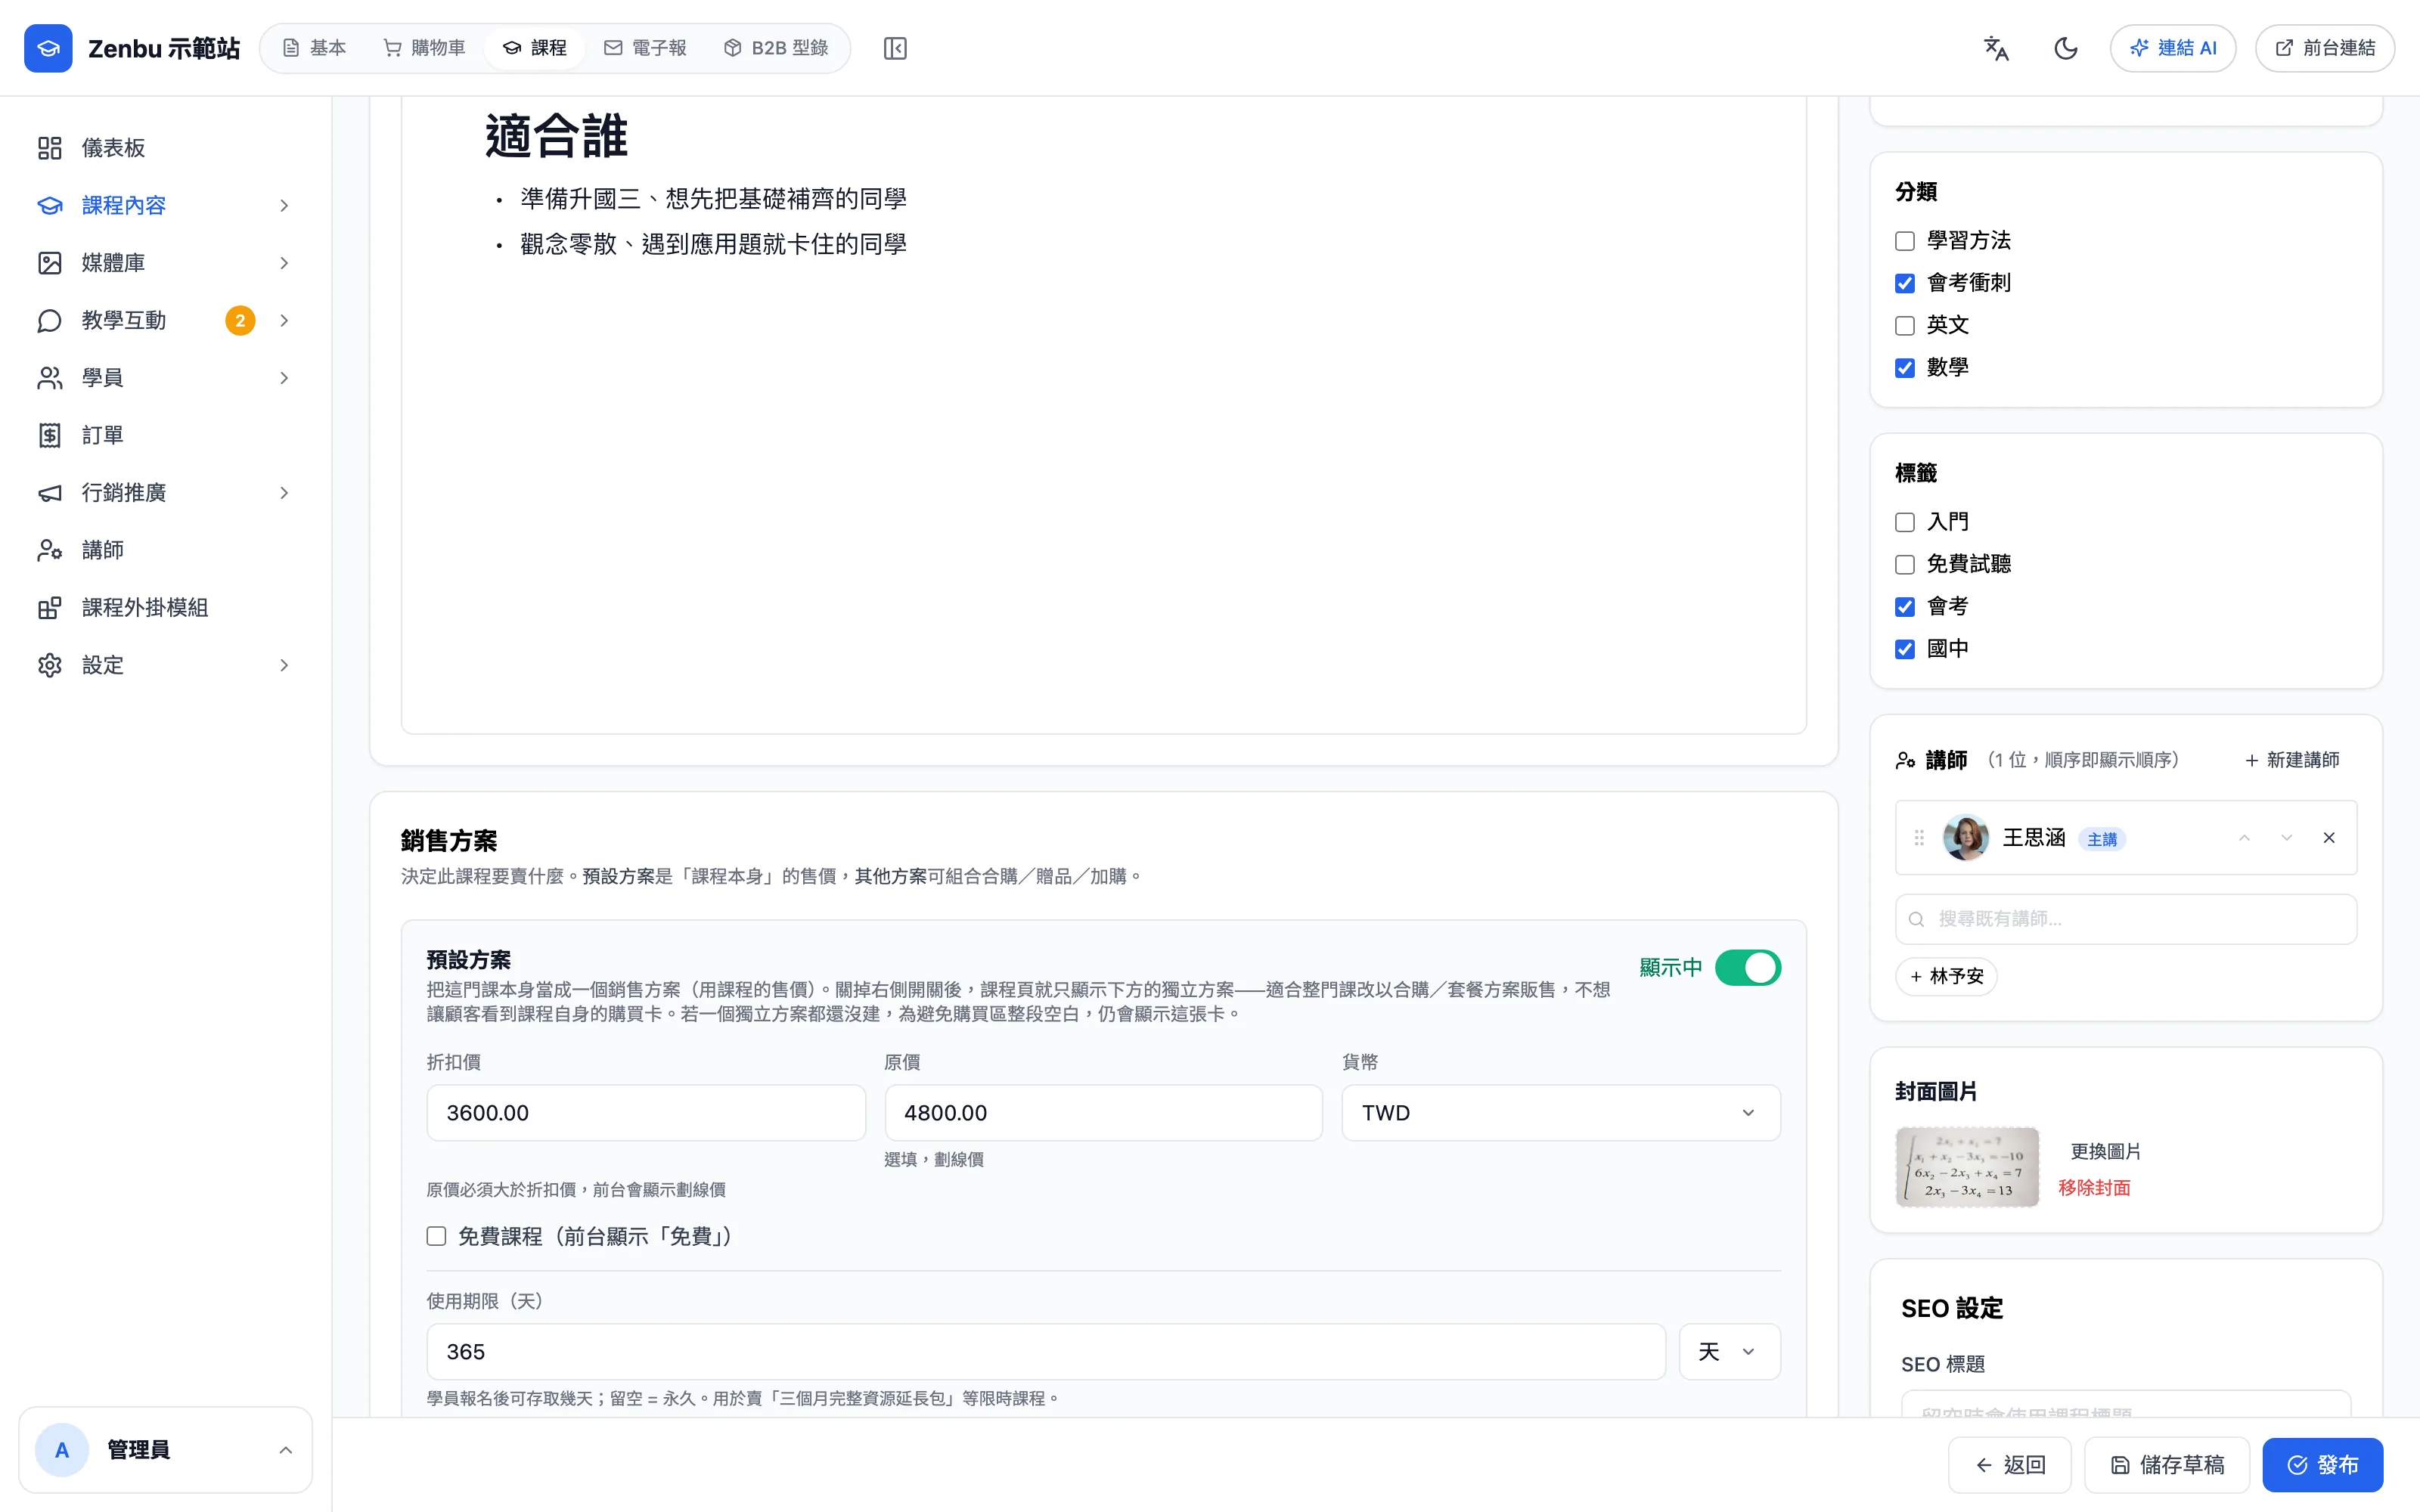Switch to the B2B 型錄 top tab
The height and width of the screenshot is (1512, 2420).
[777, 48]
